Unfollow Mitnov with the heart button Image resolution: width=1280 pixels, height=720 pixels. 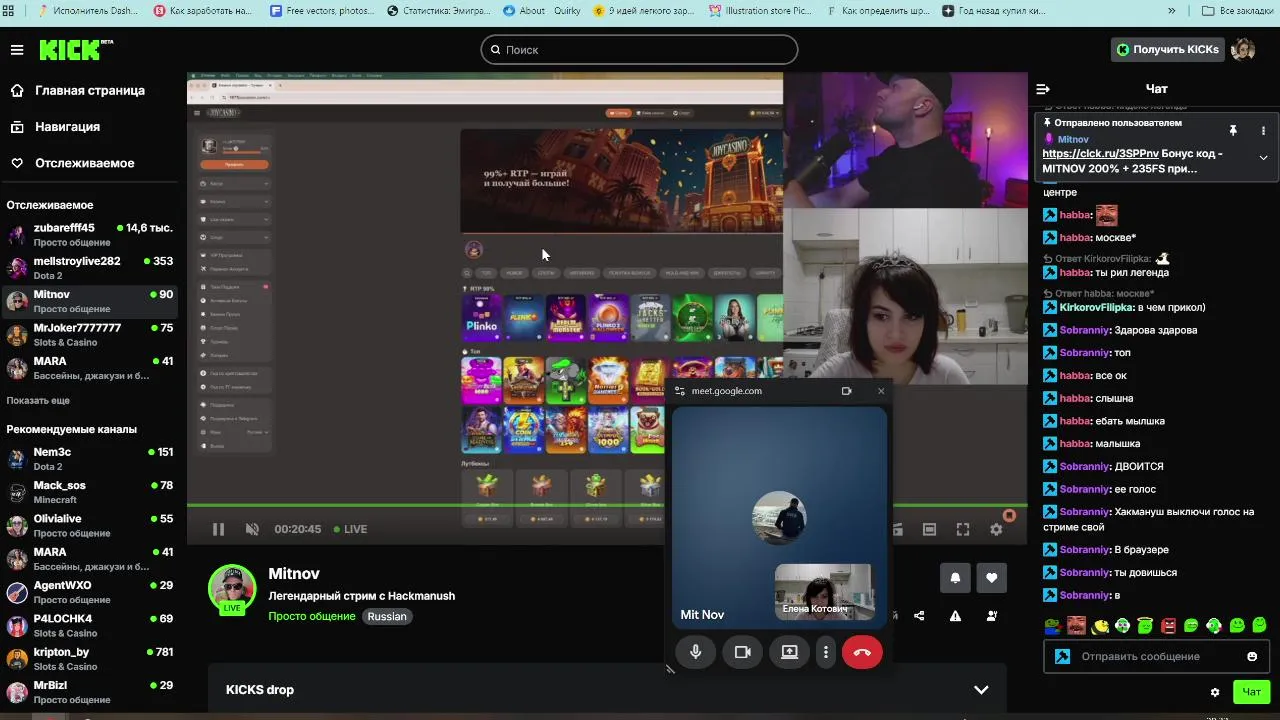click(991, 577)
